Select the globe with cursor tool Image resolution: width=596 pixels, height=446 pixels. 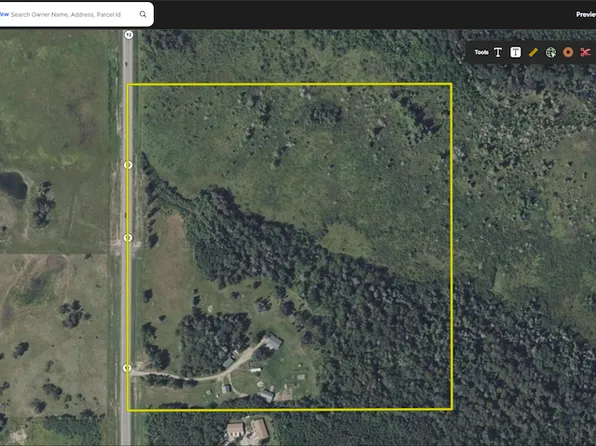(551, 52)
